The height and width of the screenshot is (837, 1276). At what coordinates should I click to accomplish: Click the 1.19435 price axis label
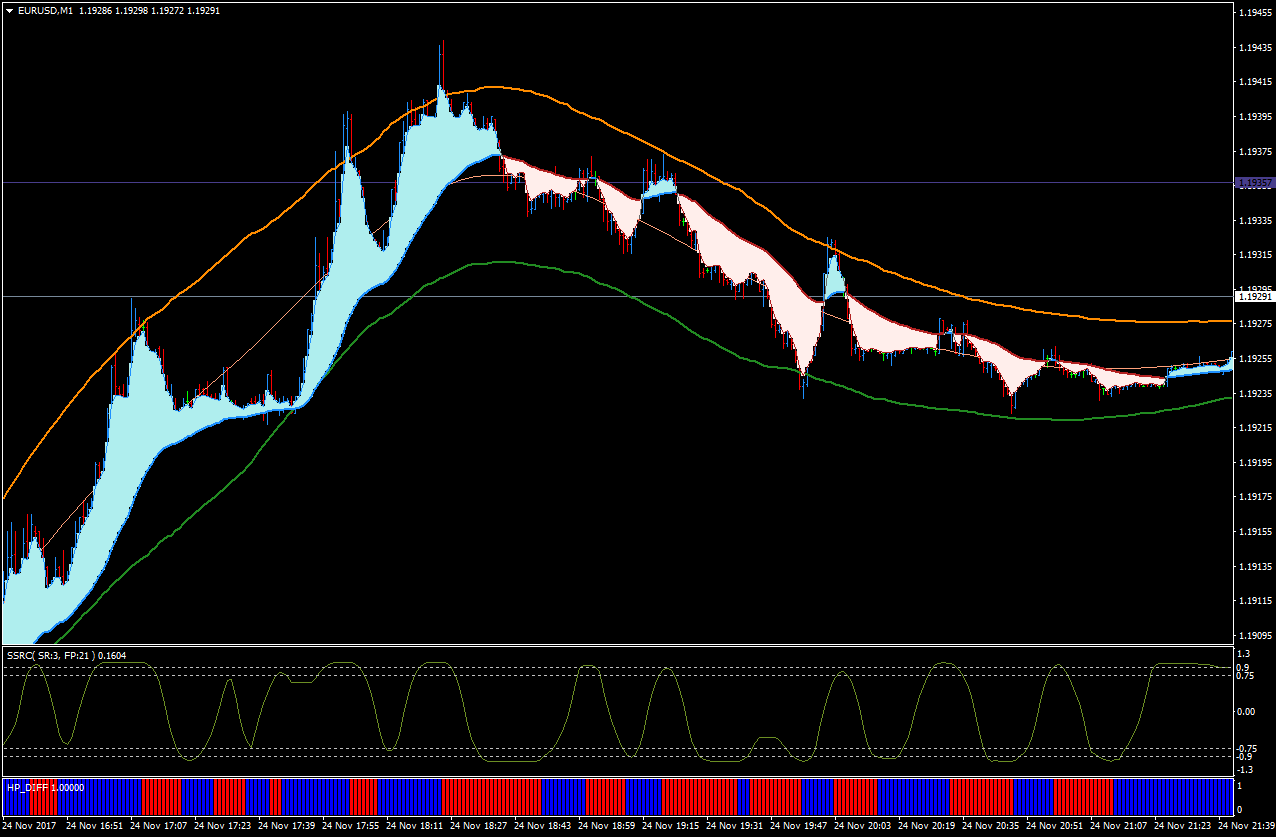1256,48
